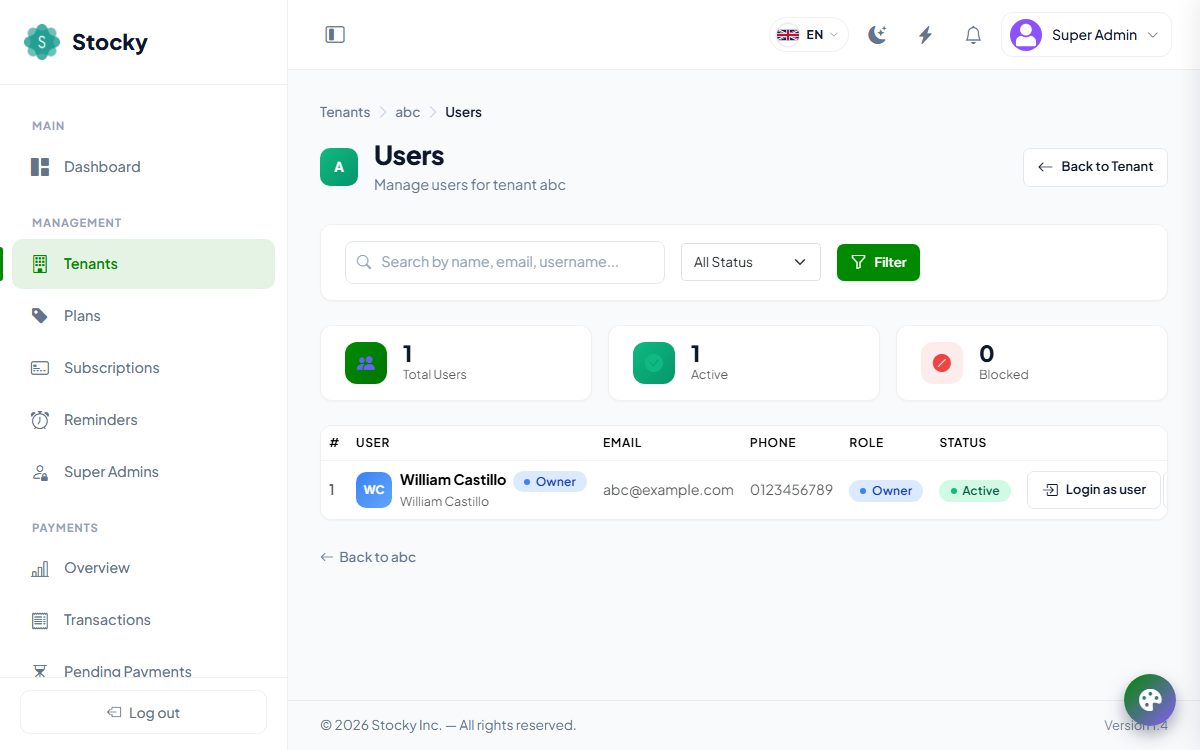Image resolution: width=1200 pixels, height=750 pixels.
Task: Click the Active checkmark icon
Action: (654, 363)
